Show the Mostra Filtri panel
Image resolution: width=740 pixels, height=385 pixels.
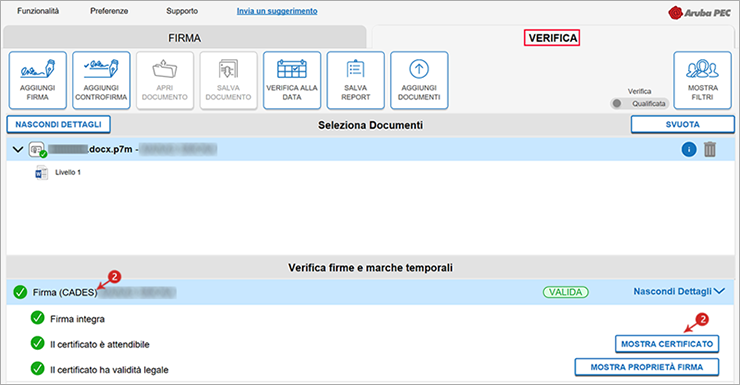point(702,81)
